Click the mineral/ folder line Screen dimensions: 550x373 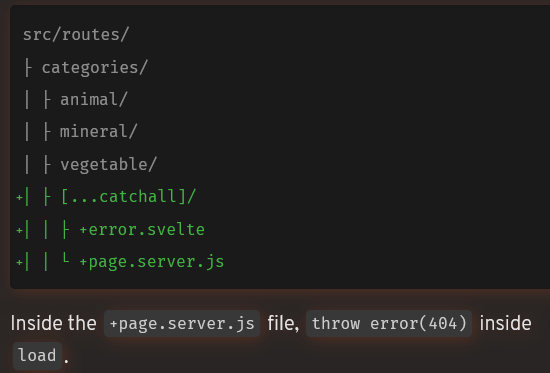point(99,132)
